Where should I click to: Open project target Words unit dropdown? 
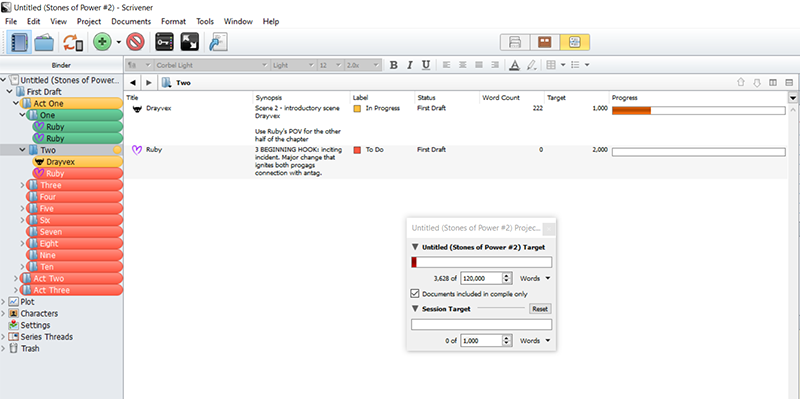coord(535,279)
